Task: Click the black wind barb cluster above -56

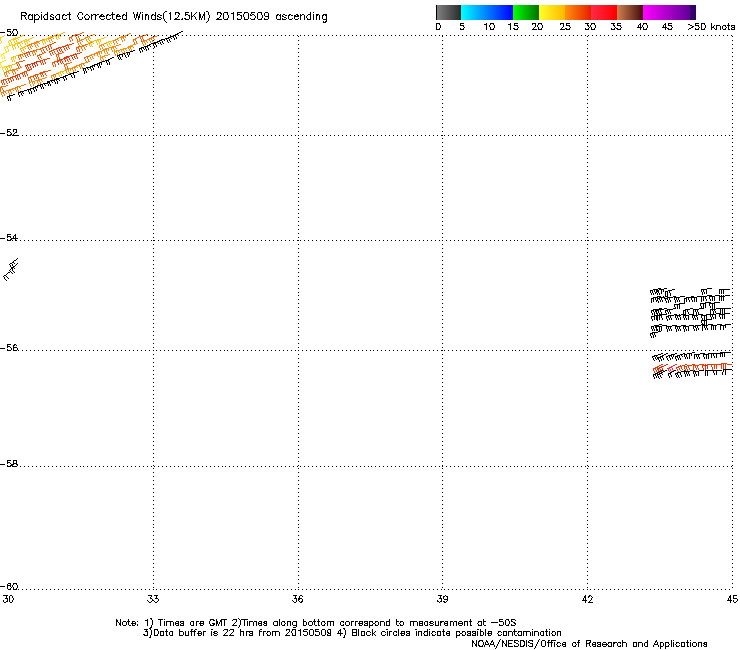Action: (691, 312)
